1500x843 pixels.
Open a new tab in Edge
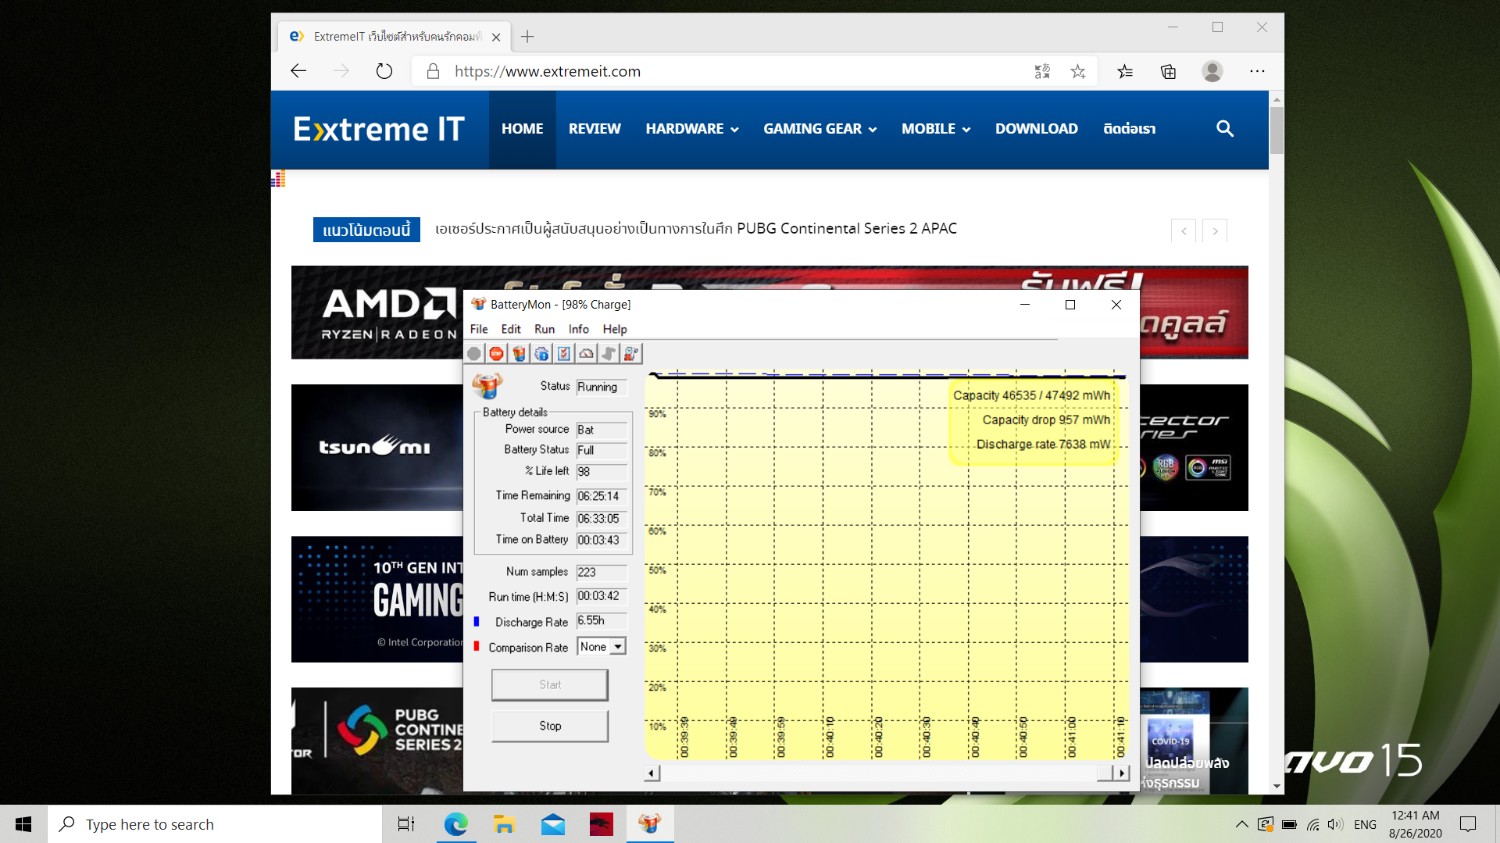(x=528, y=37)
